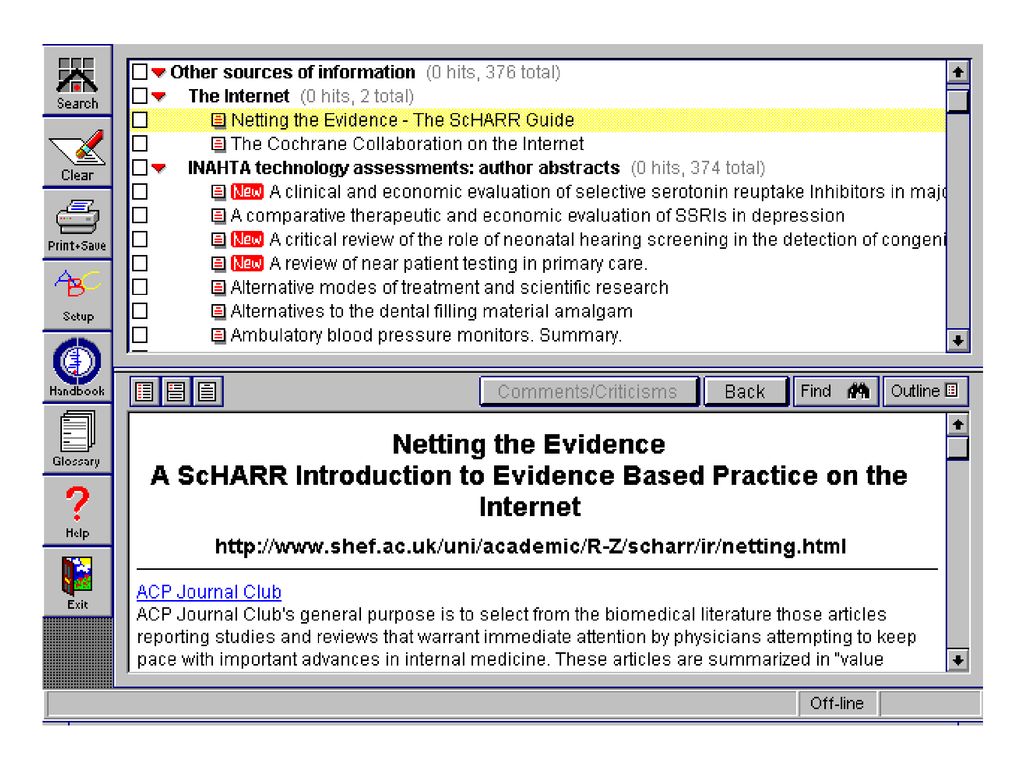Open the Setup ABC icon
Image resolution: width=1024 pixels, height=768 pixels.
point(77,296)
